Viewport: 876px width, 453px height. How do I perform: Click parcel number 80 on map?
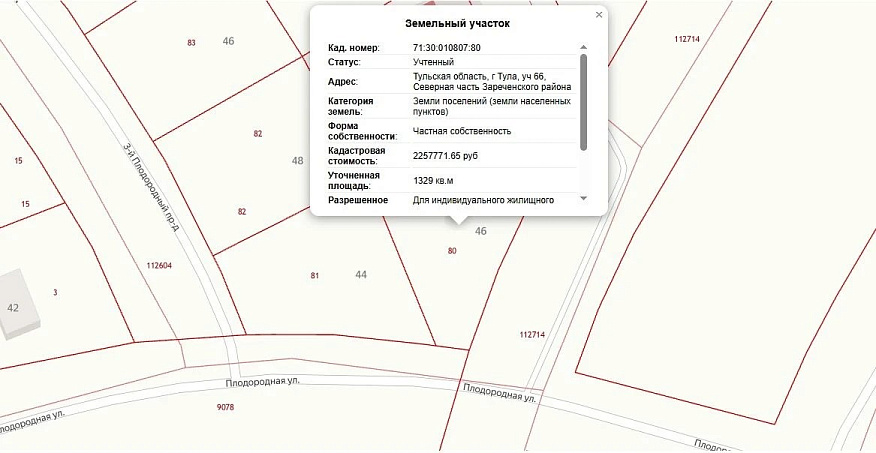click(452, 251)
